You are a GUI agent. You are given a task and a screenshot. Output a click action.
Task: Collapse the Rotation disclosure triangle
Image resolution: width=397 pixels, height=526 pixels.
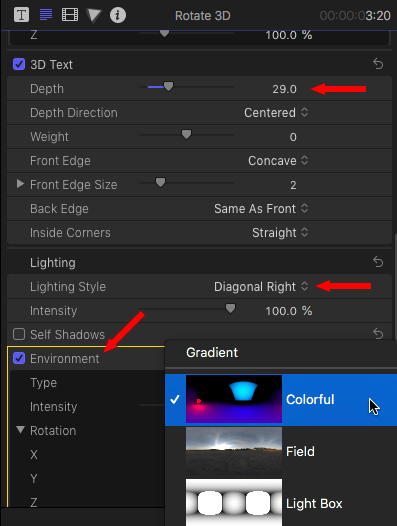[20, 430]
